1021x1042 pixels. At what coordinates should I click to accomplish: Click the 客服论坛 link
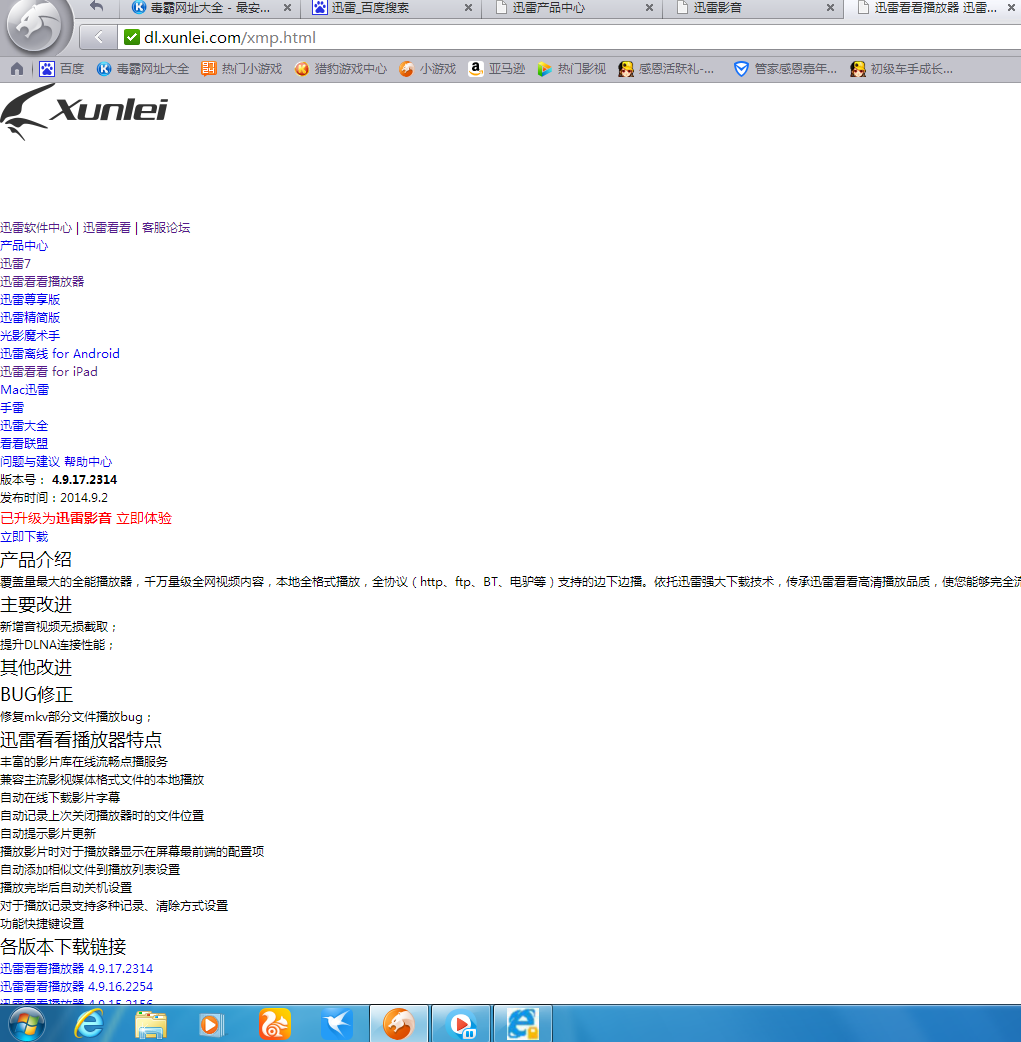pos(166,228)
